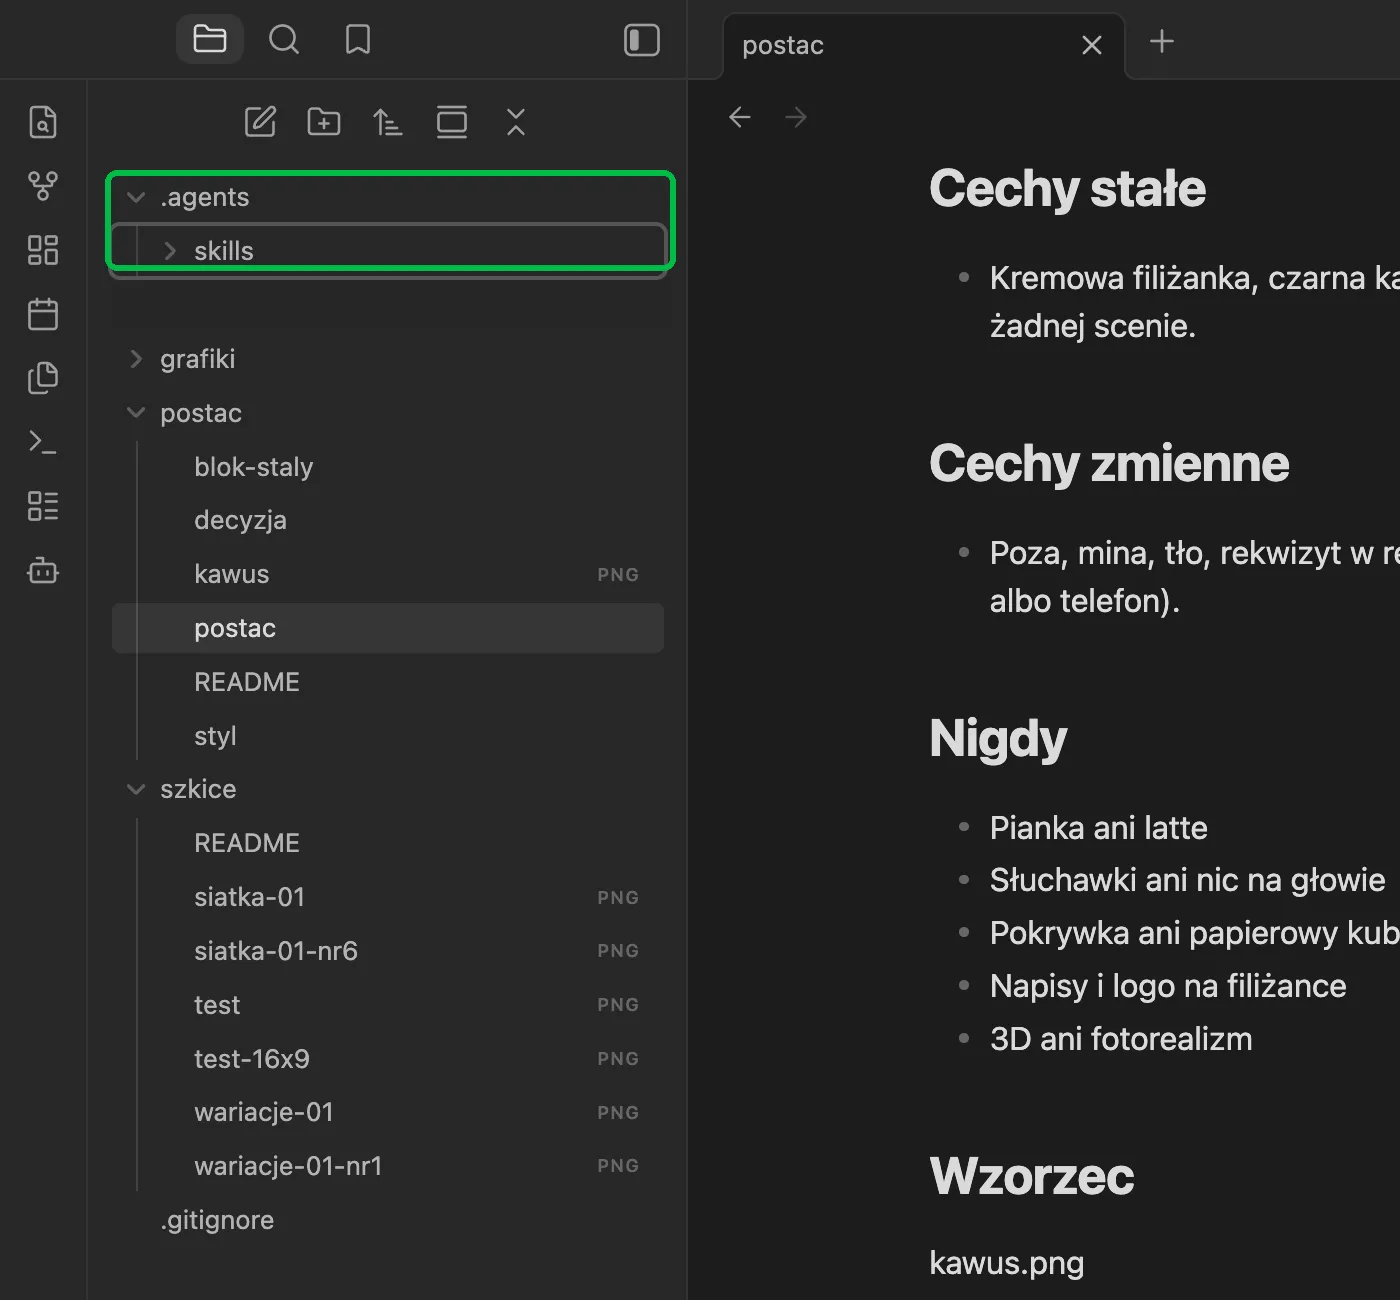Image resolution: width=1400 pixels, height=1300 pixels.
Task: Click the robot ribbon icon
Action: [x=43, y=570]
